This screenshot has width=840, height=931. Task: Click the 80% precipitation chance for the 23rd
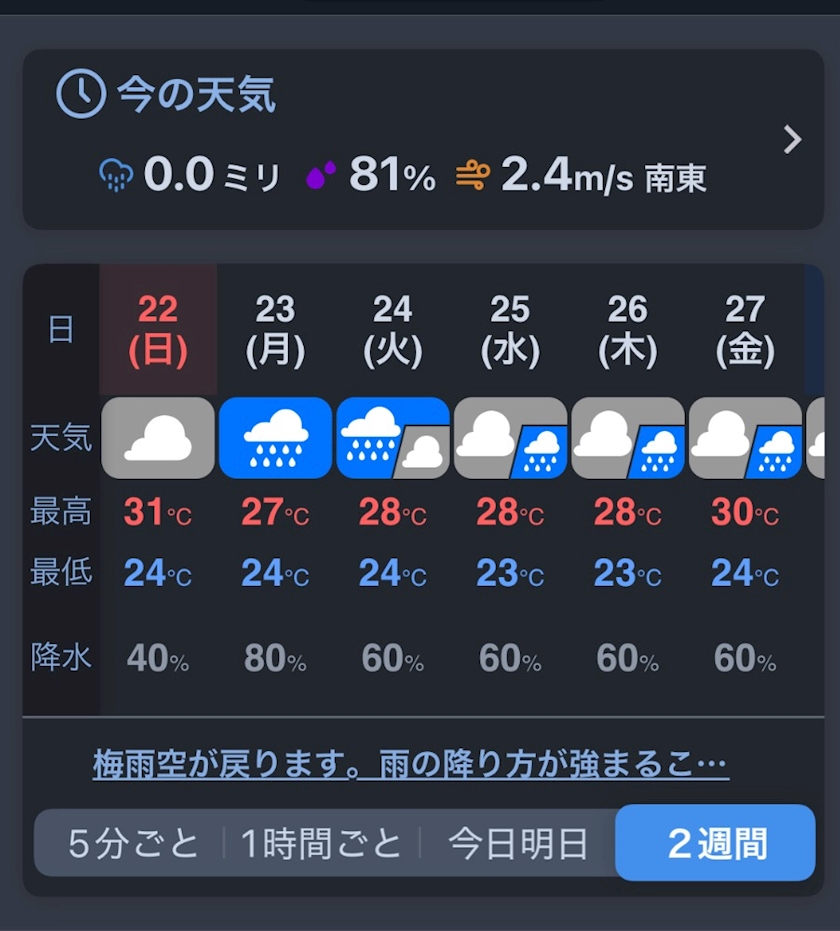pyautogui.click(x=275, y=659)
